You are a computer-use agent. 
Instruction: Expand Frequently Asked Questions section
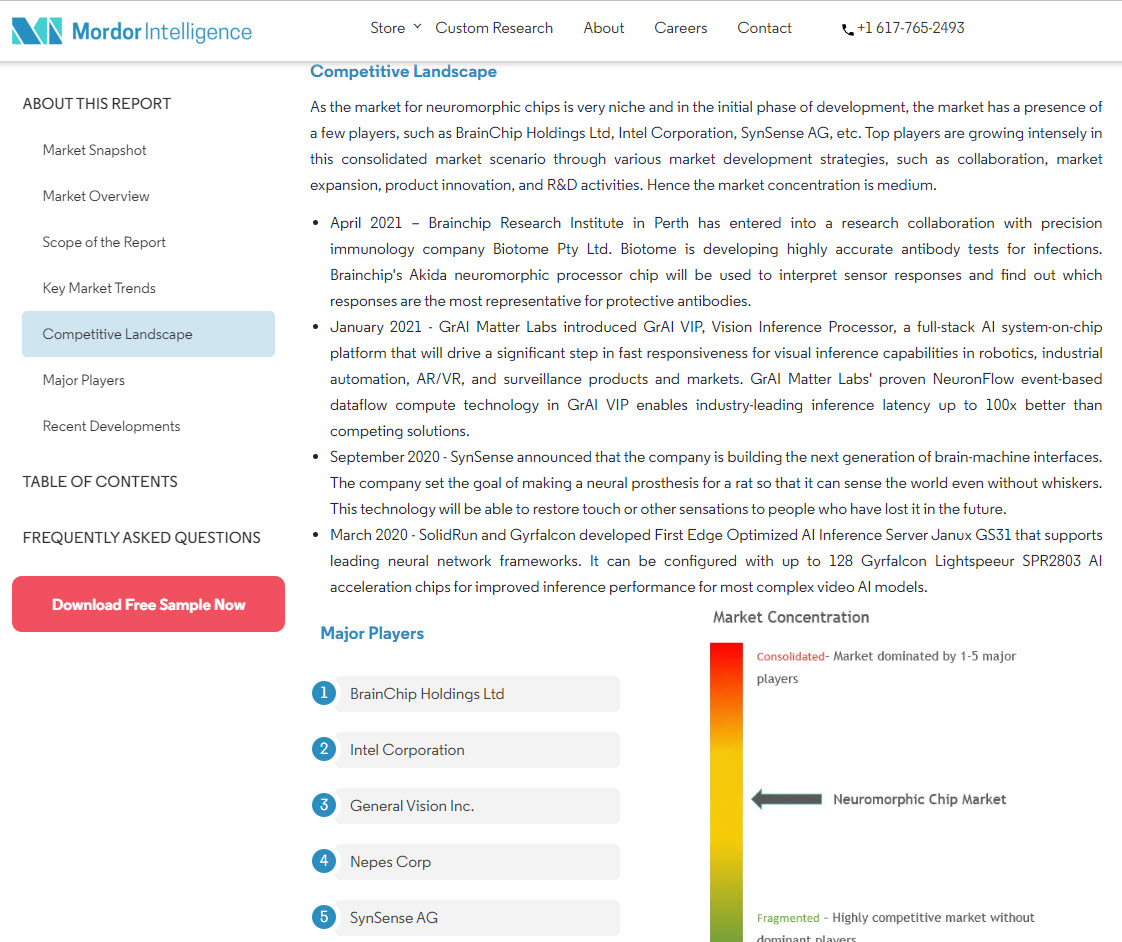[x=141, y=538]
